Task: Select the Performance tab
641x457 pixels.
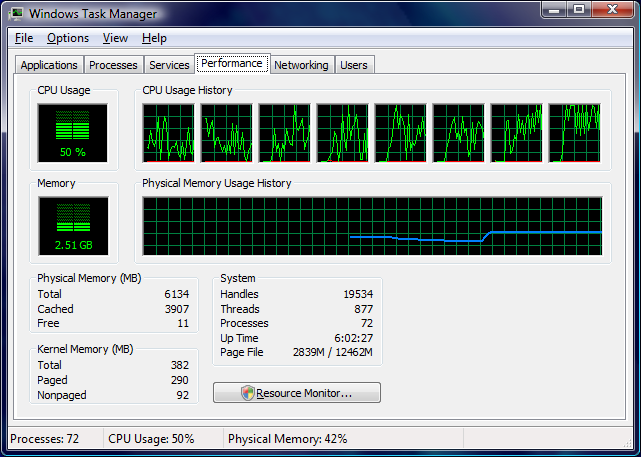Action: [x=232, y=63]
